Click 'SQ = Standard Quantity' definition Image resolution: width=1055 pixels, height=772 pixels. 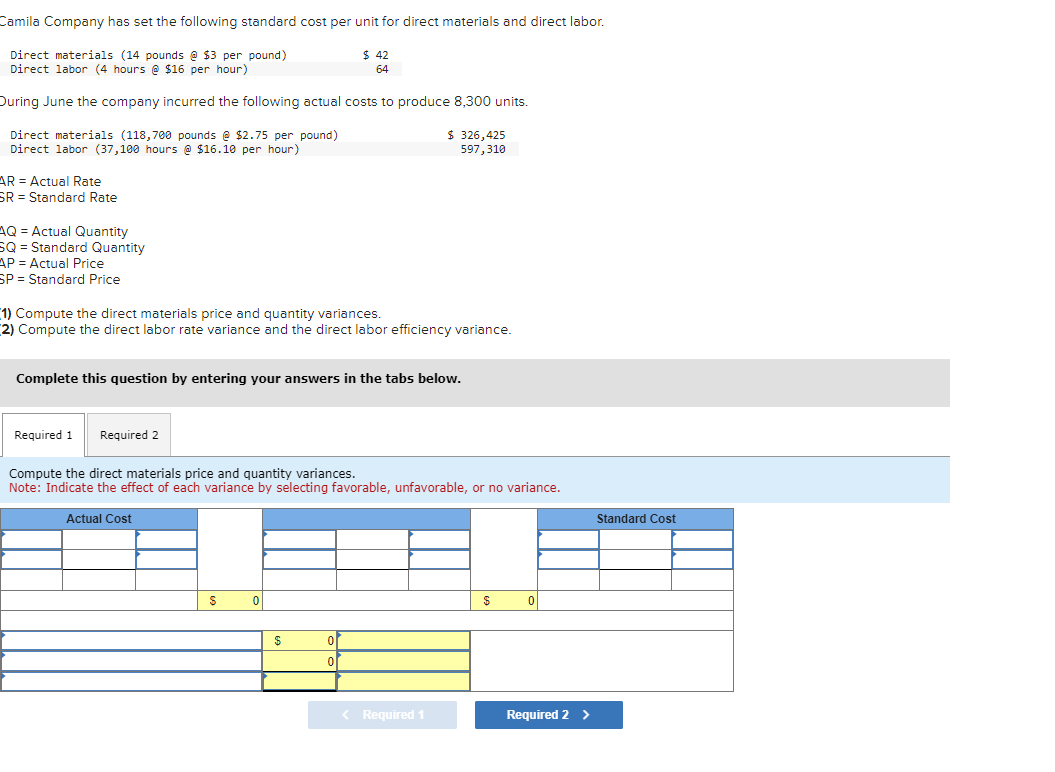click(72, 248)
